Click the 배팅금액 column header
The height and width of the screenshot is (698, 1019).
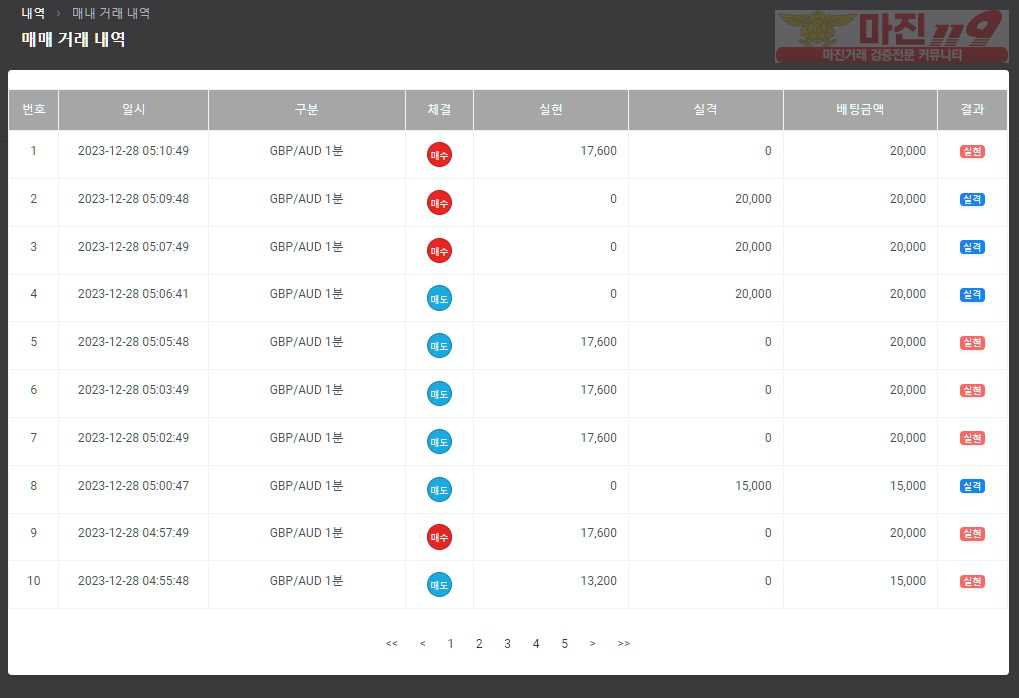[x=860, y=110]
